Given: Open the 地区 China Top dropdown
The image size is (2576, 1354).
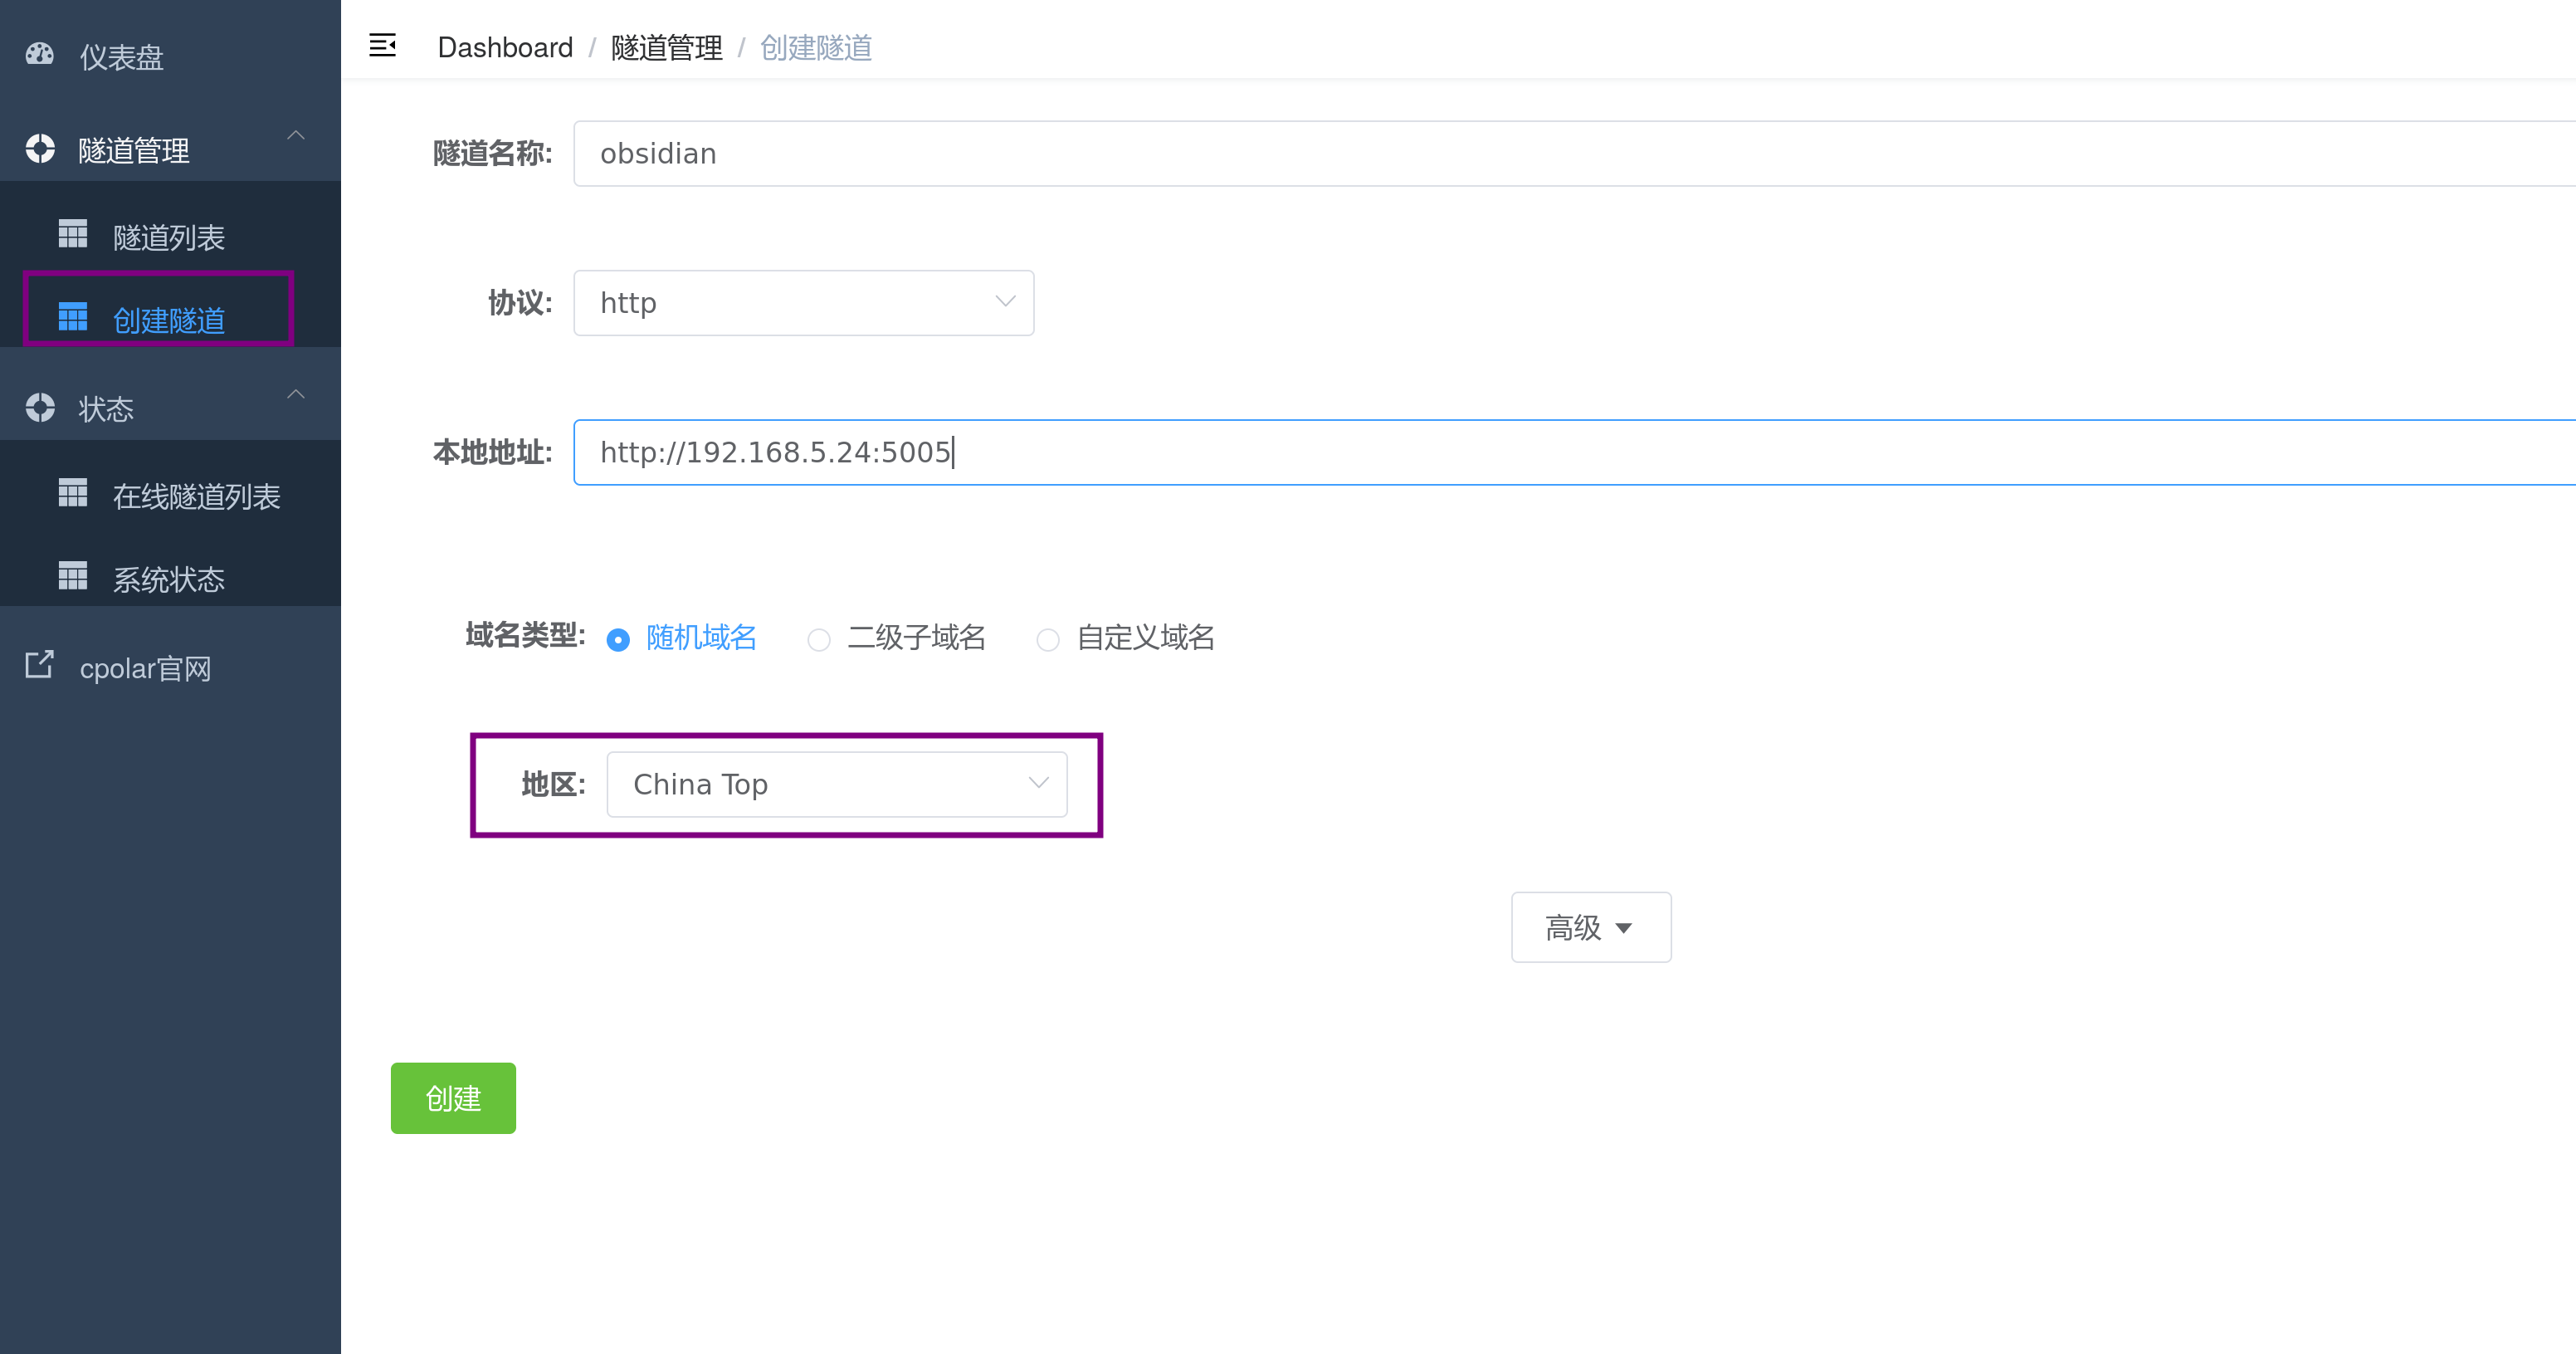Looking at the screenshot, I should pyautogui.click(x=836, y=784).
